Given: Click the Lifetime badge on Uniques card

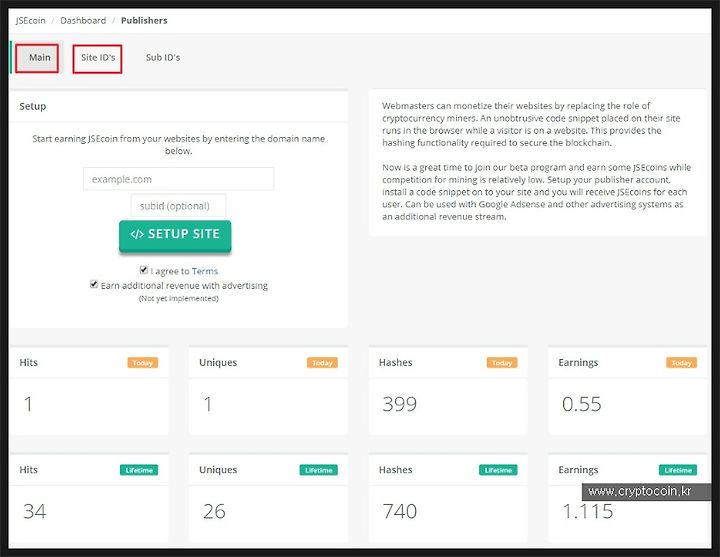Looking at the screenshot, I should pos(319,470).
